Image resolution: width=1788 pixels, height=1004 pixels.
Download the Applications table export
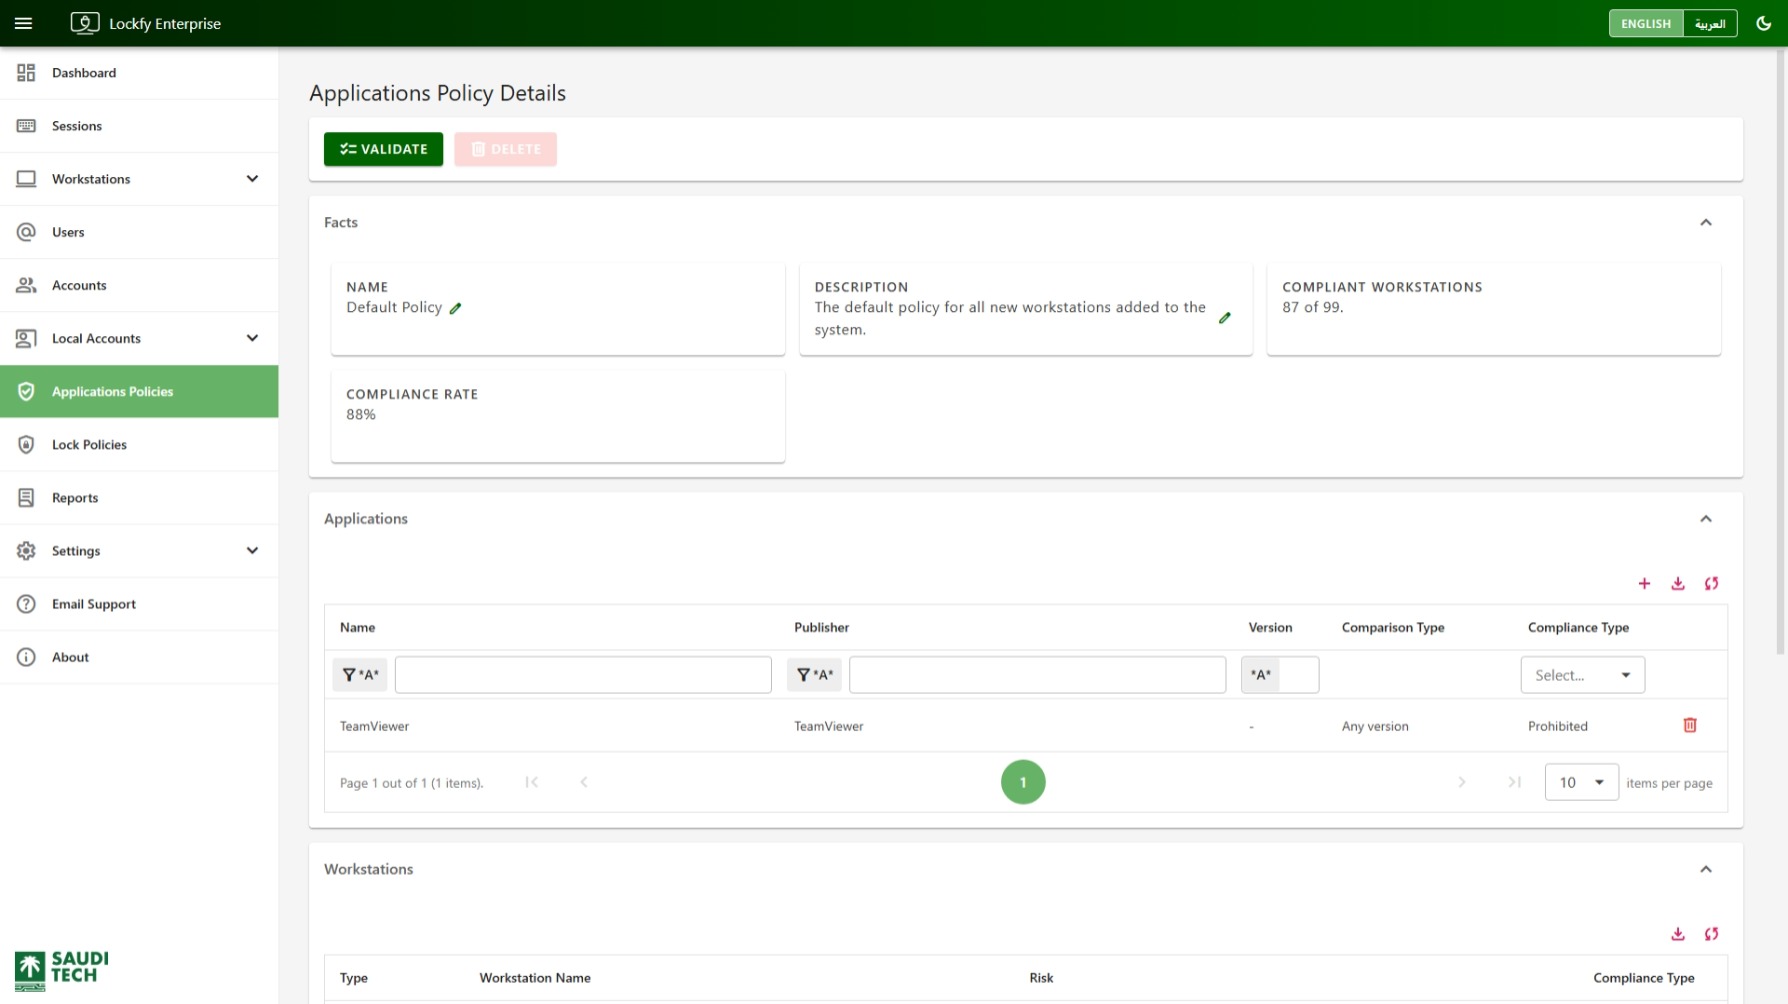[1678, 583]
